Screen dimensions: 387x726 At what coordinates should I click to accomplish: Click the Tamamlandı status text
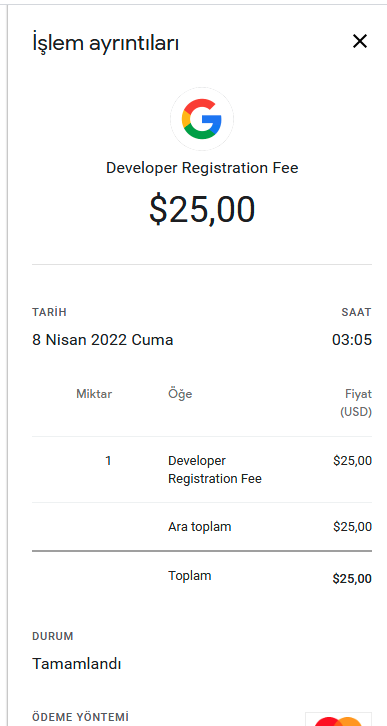tap(77, 664)
